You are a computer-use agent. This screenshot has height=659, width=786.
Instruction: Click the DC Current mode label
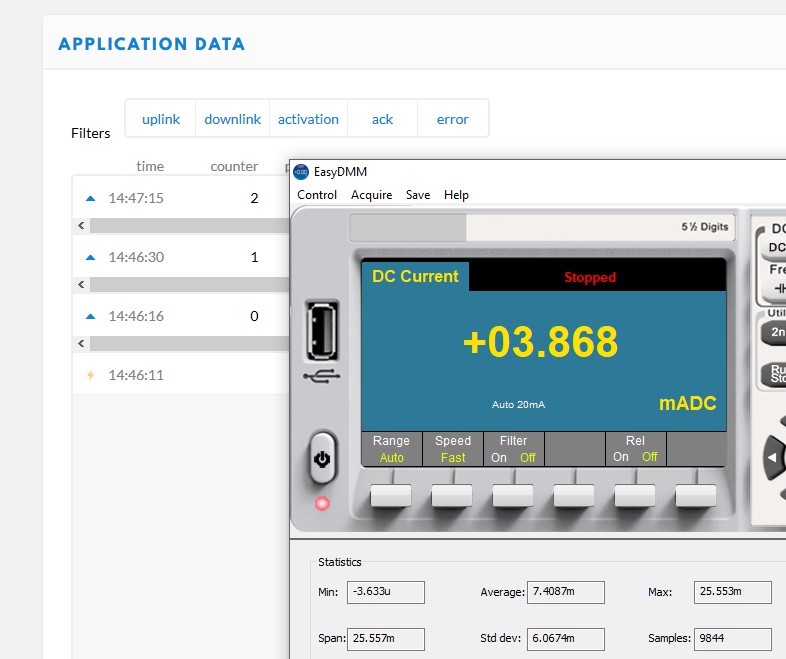pyautogui.click(x=415, y=277)
